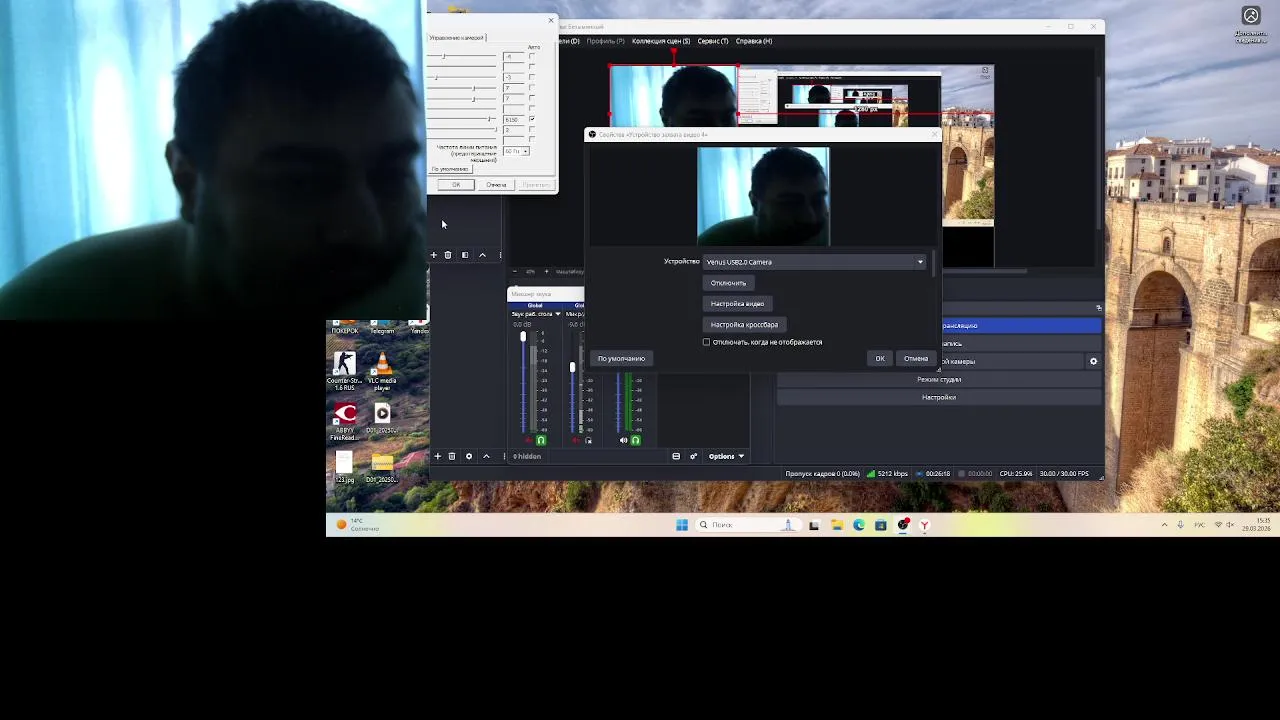1280x720 pixels.
Task: Delete selected scene with trash icon
Action: coord(448,255)
